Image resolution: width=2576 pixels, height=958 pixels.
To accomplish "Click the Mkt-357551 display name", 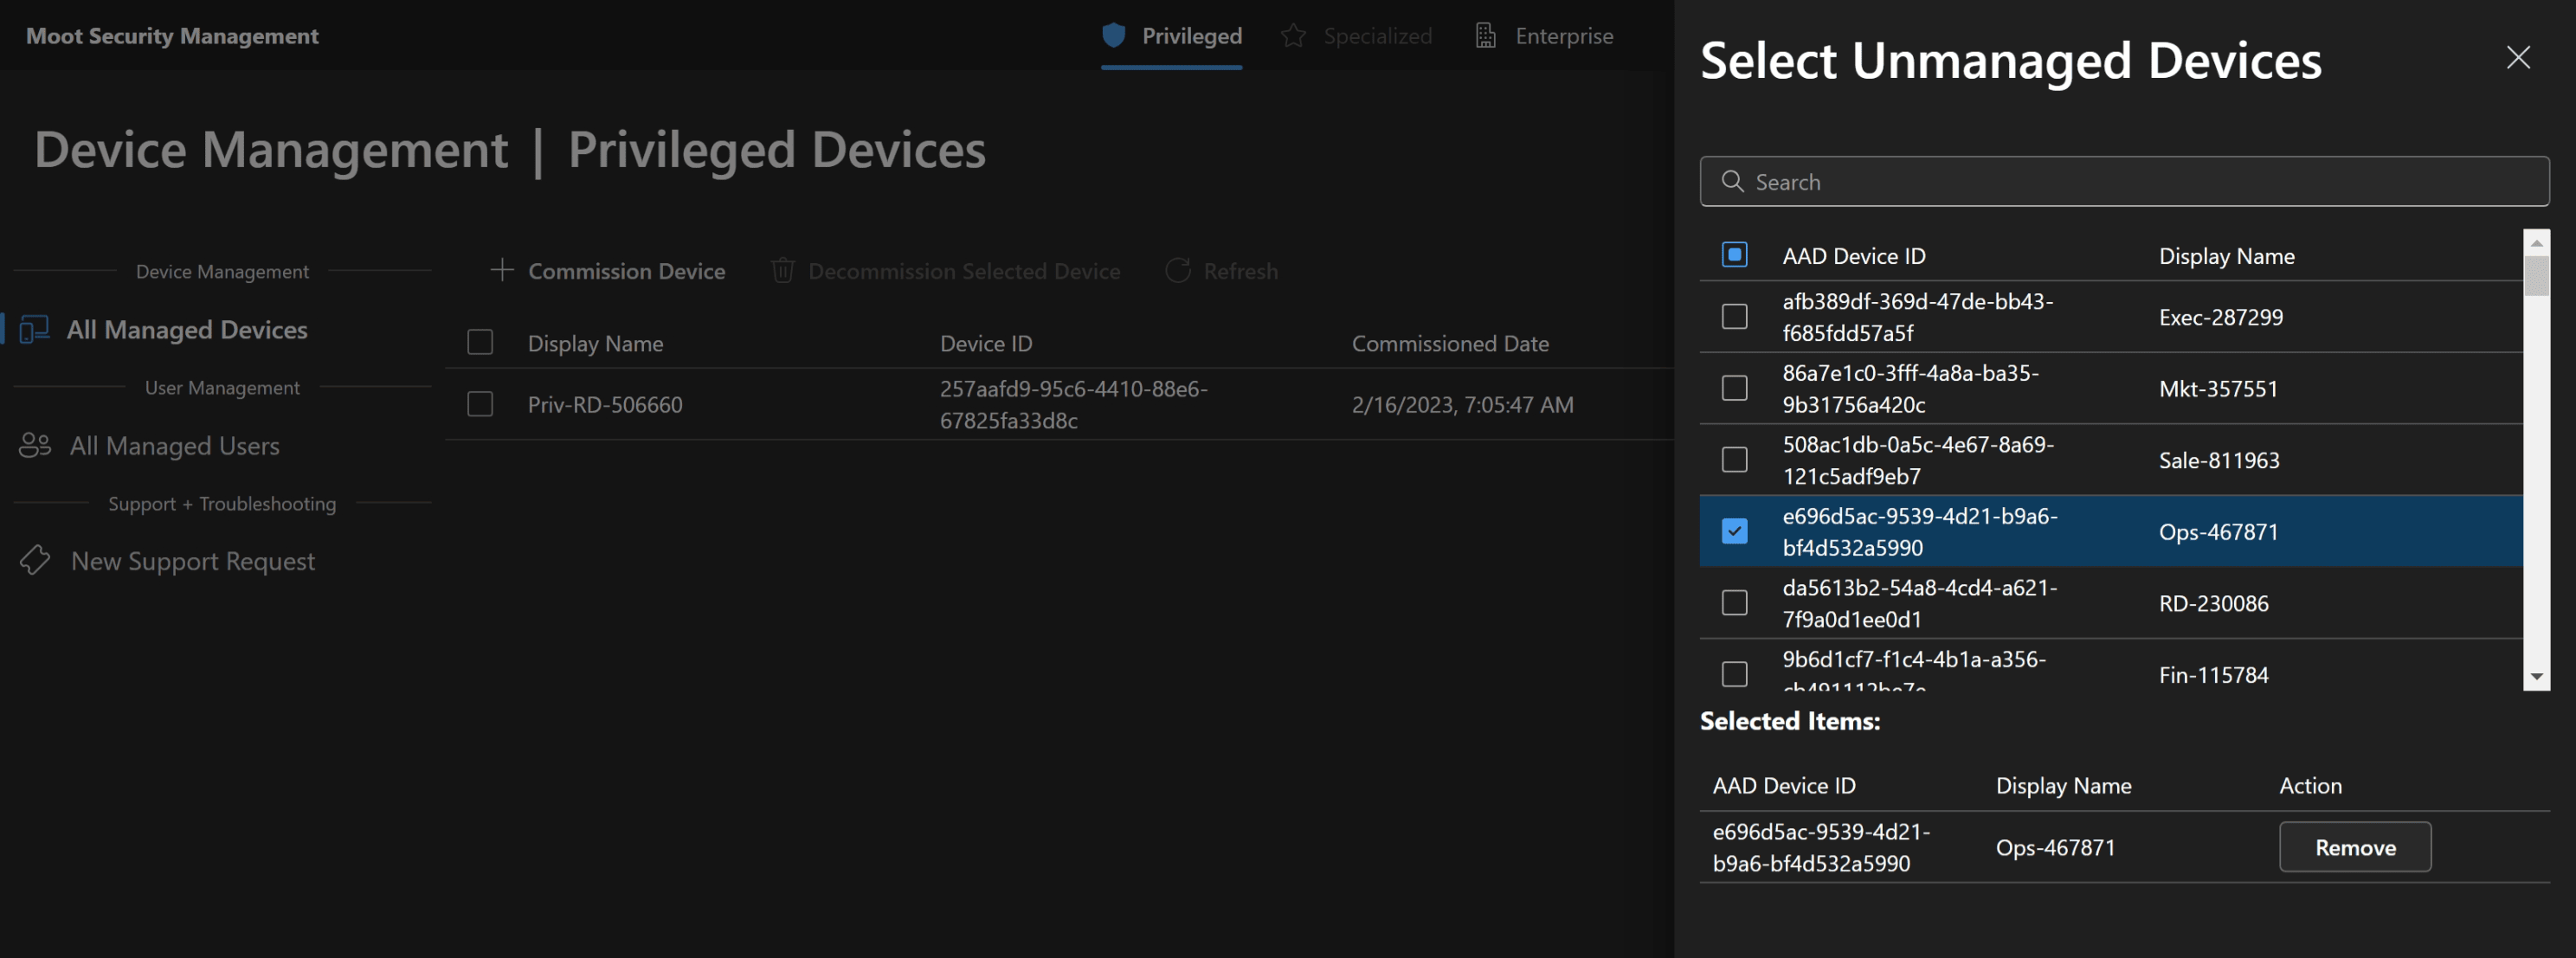I will pyautogui.click(x=2217, y=388).
